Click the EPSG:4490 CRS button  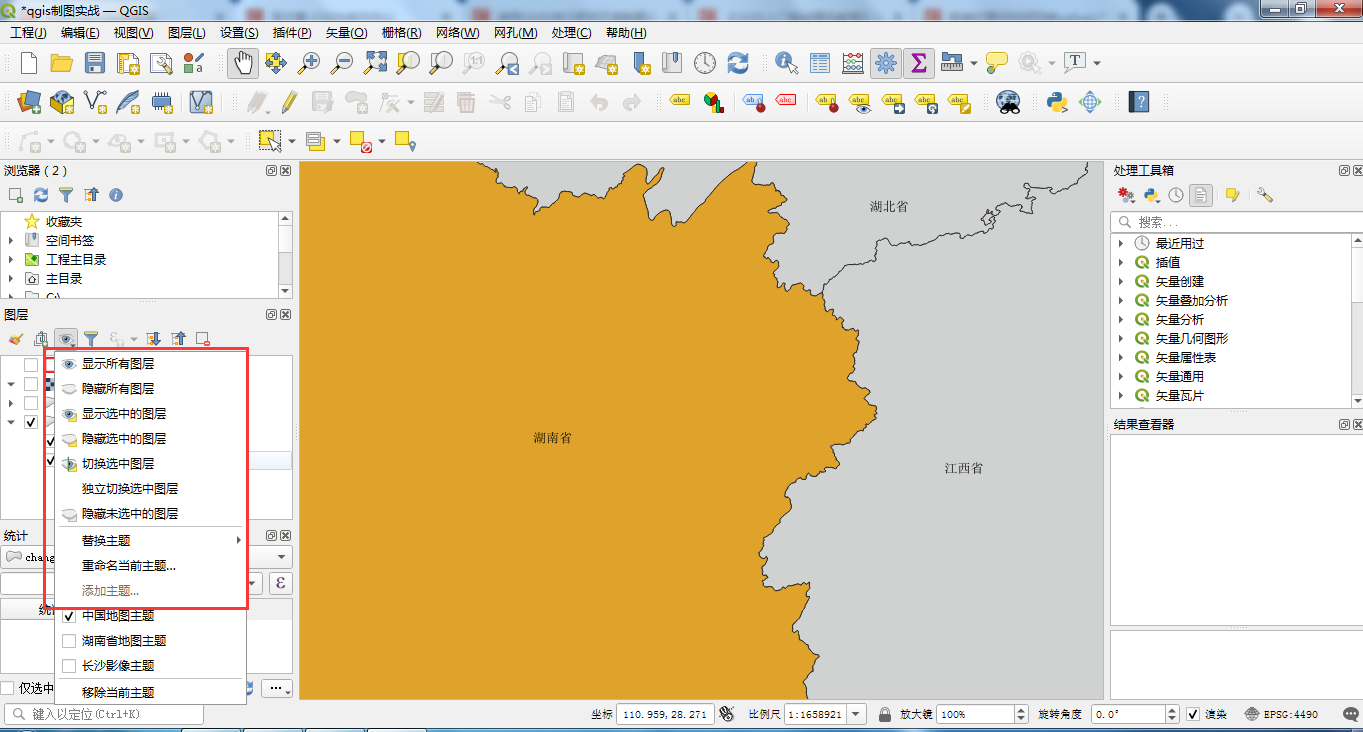pos(1282,714)
